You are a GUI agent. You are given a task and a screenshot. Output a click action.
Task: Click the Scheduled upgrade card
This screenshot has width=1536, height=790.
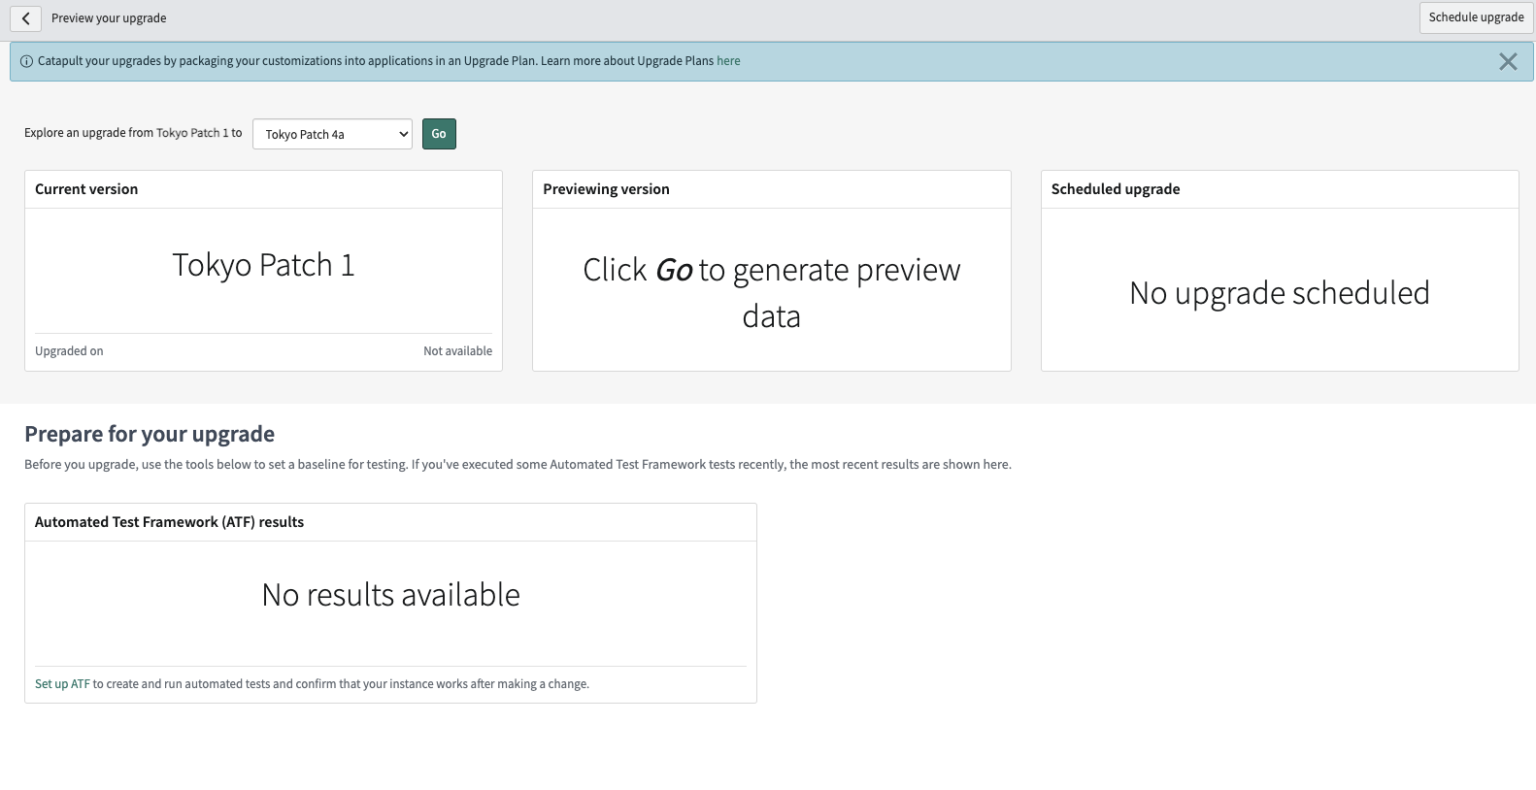point(1280,270)
